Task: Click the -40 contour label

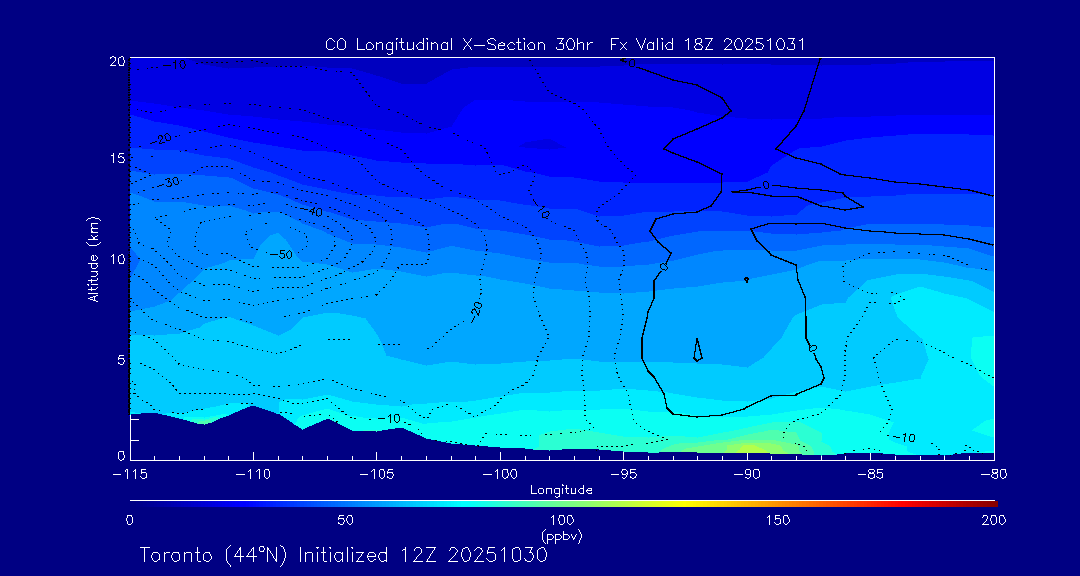Action: pyautogui.click(x=313, y=212)
